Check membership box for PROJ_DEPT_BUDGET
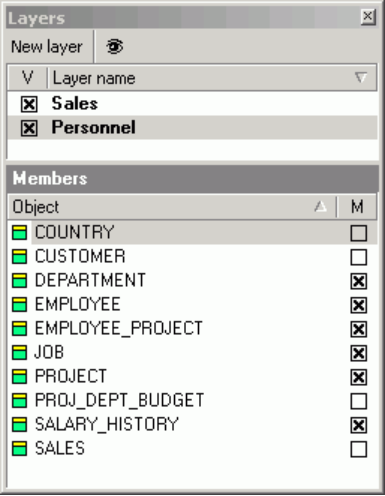Viewport: 385px width, 496px height. click(359, 401)
